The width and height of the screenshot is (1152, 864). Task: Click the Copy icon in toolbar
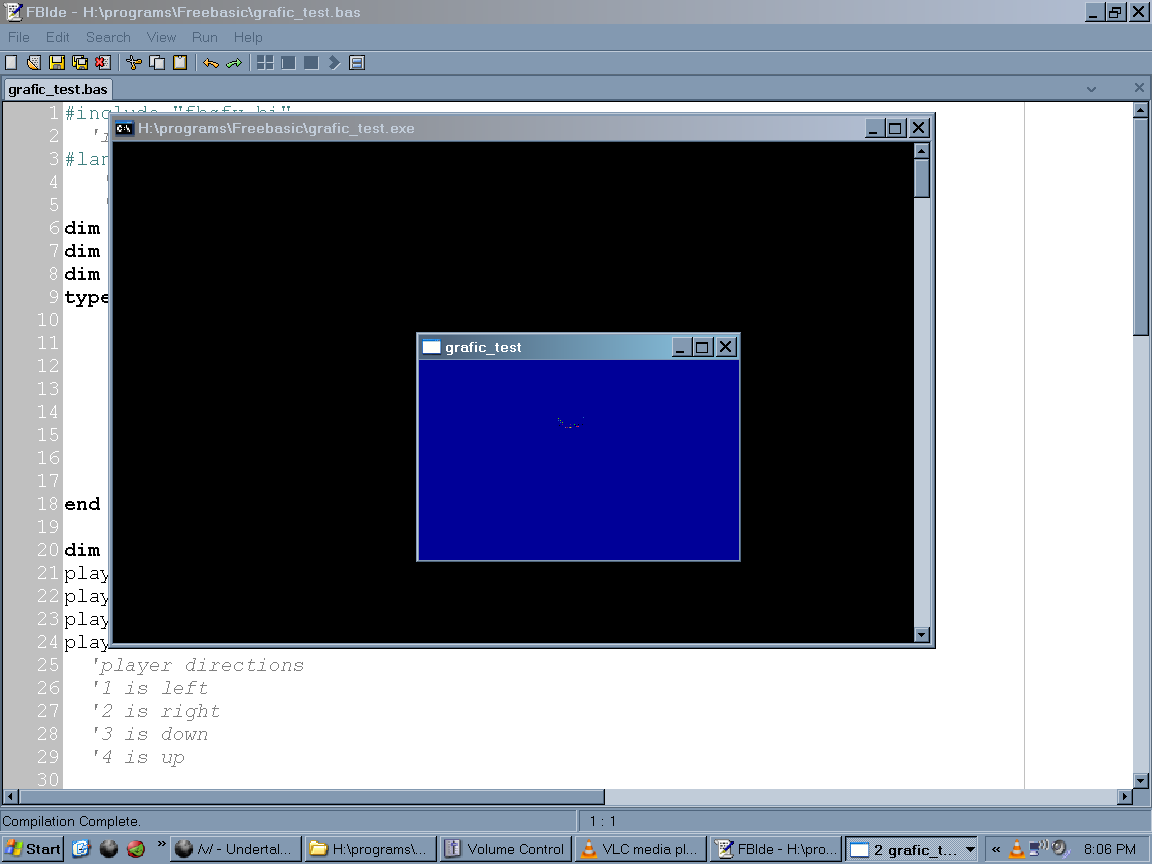click(157, 63)
